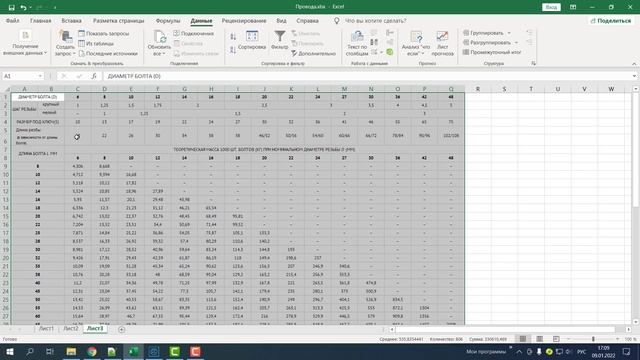Switch to Вставка tab

pos(71,20)
